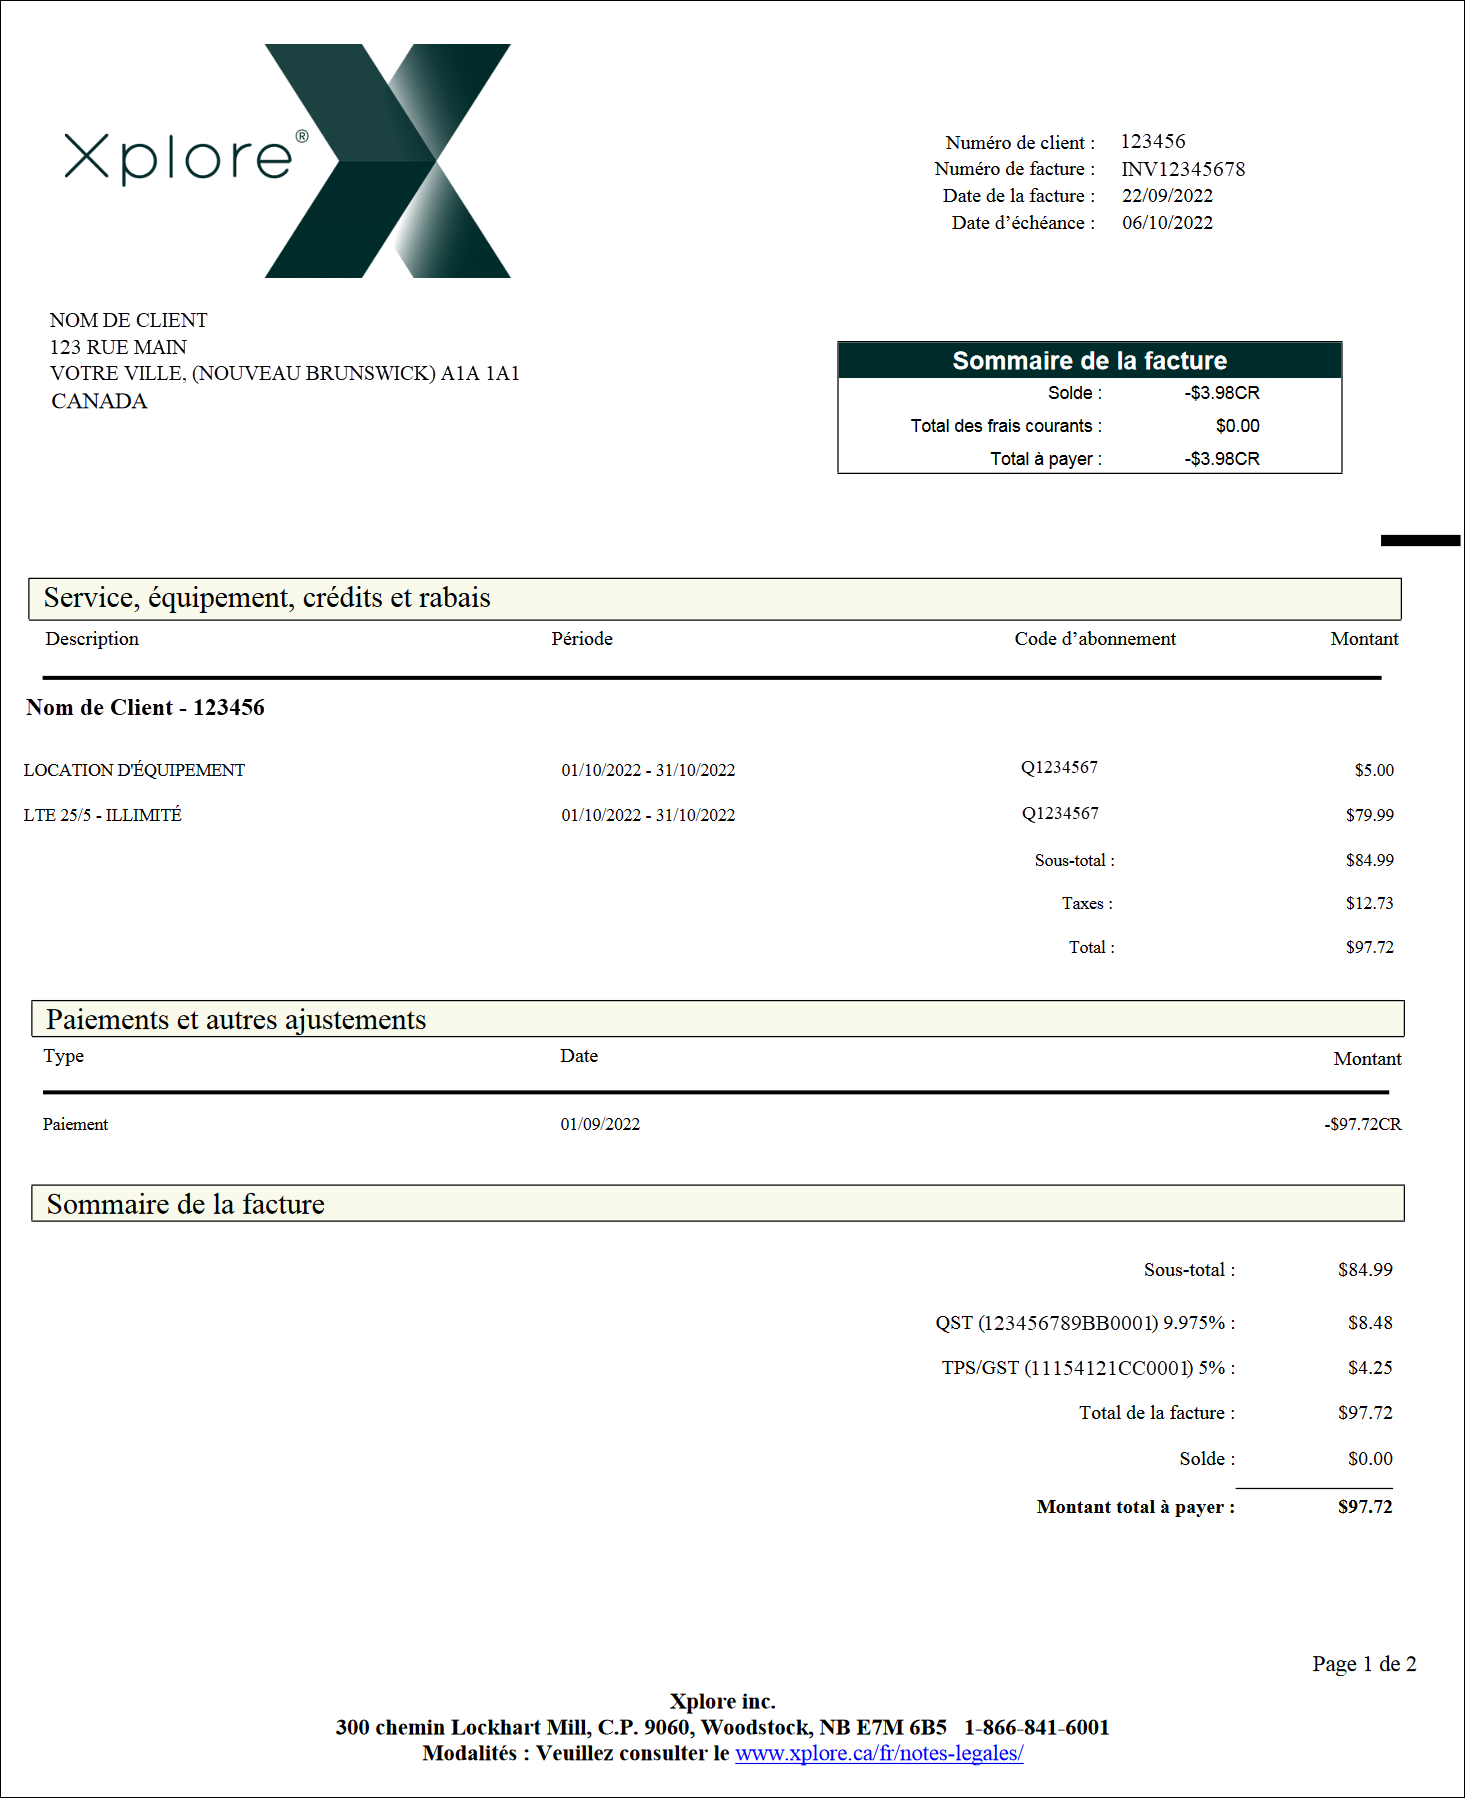1465x1798 pixels.
Task: Click the -$97.72CR payment amount
Action: click(1363, 1124)
